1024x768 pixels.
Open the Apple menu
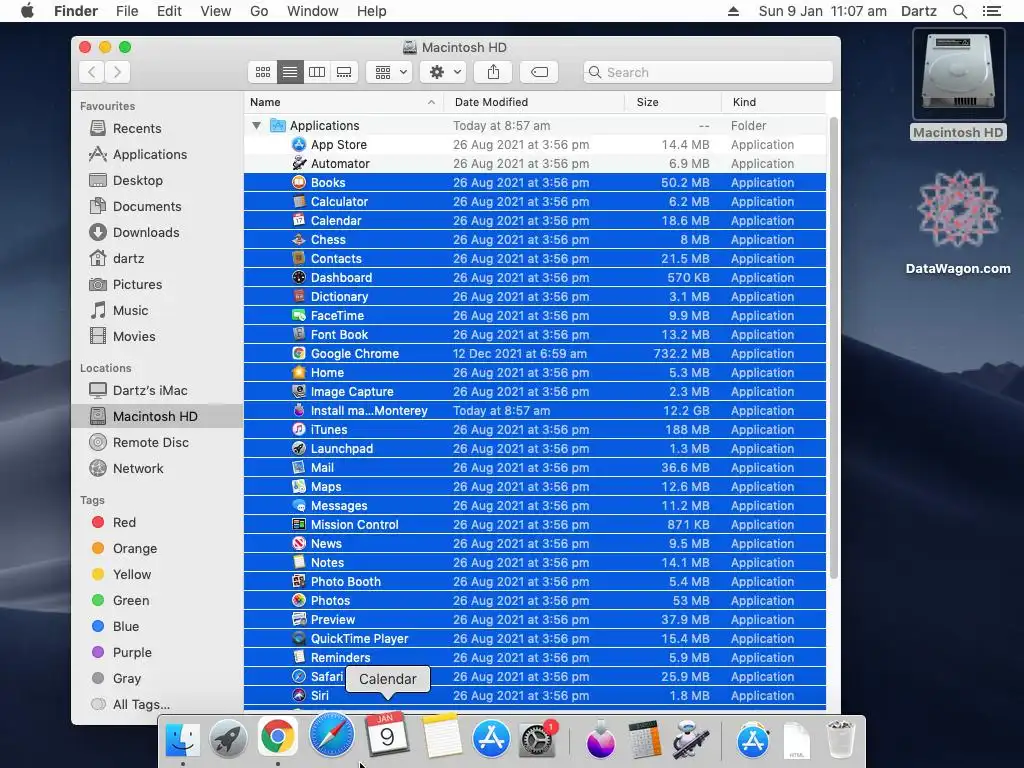(27, 11)
